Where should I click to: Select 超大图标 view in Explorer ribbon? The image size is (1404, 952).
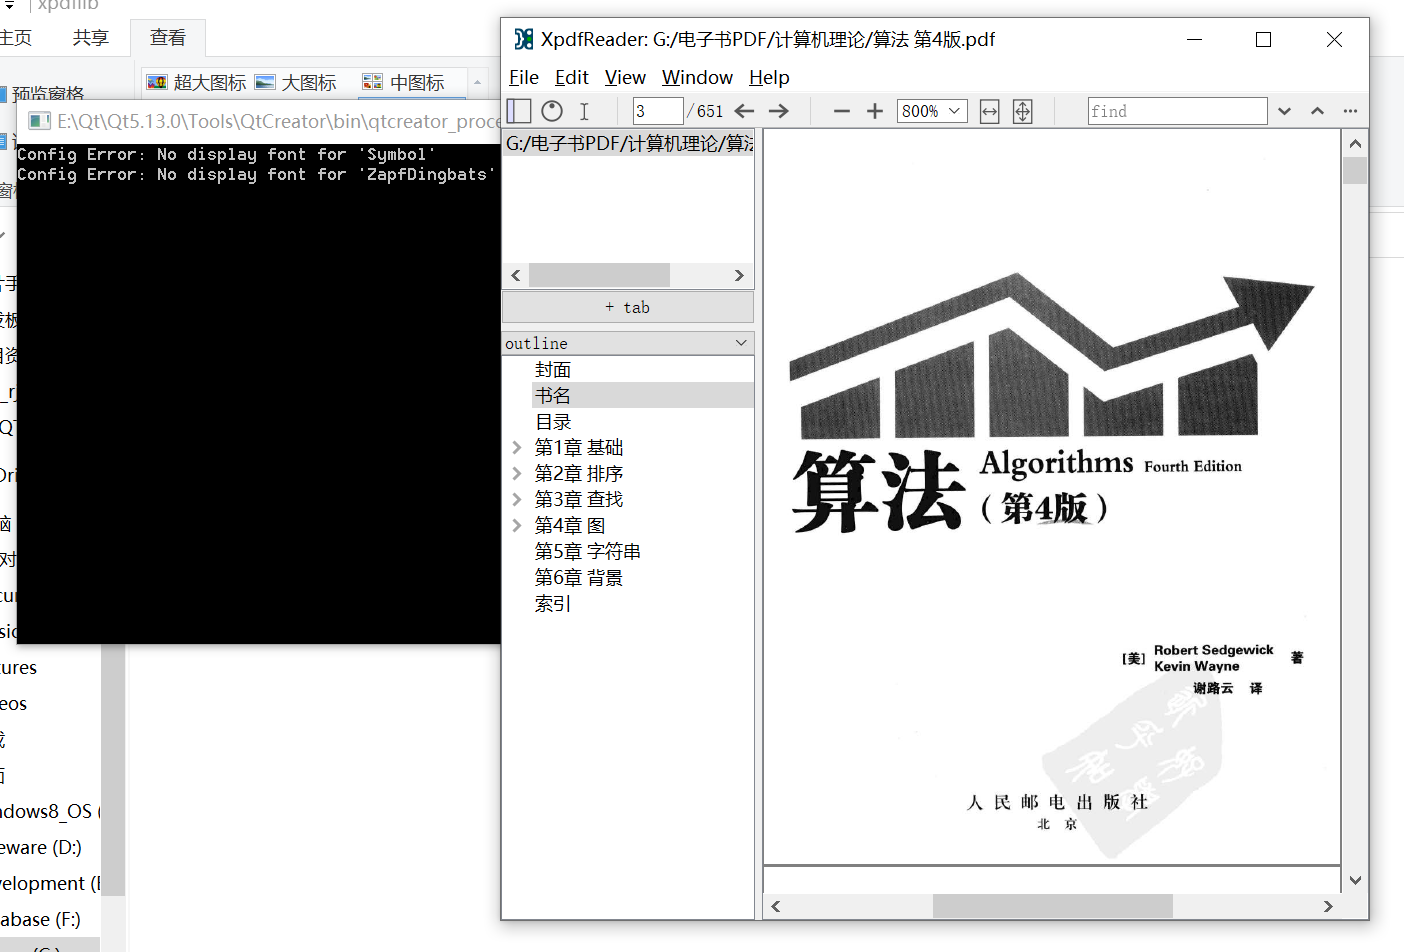[x=196, y=82]
